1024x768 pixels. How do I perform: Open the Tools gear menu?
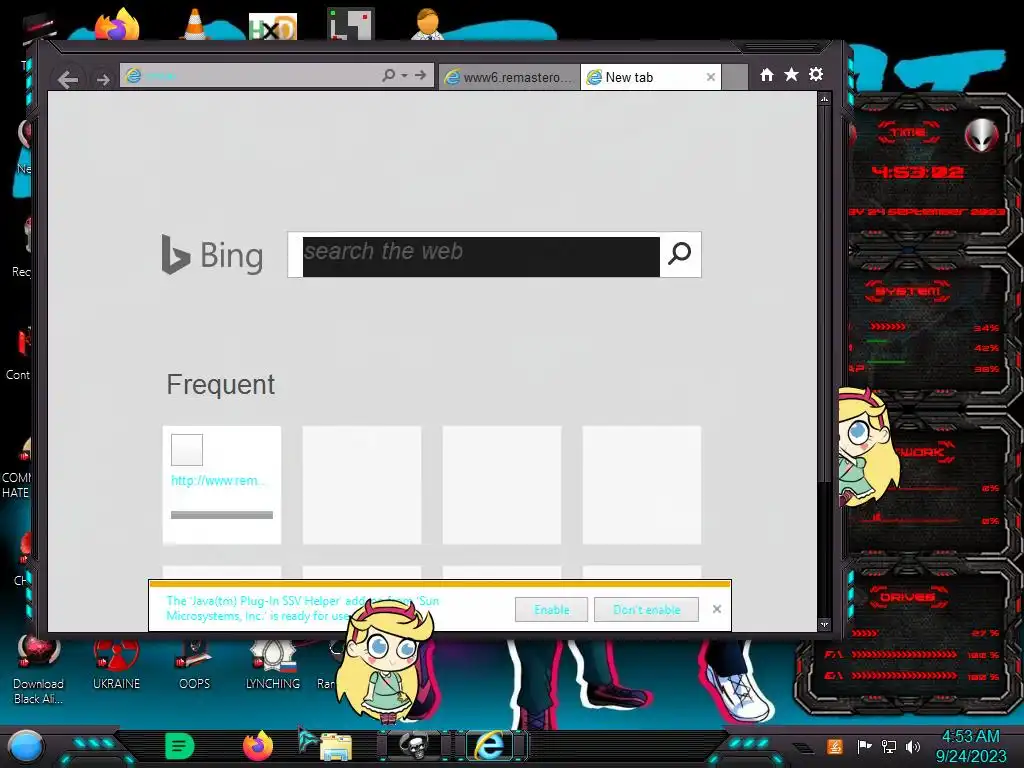tap(816, 74)
